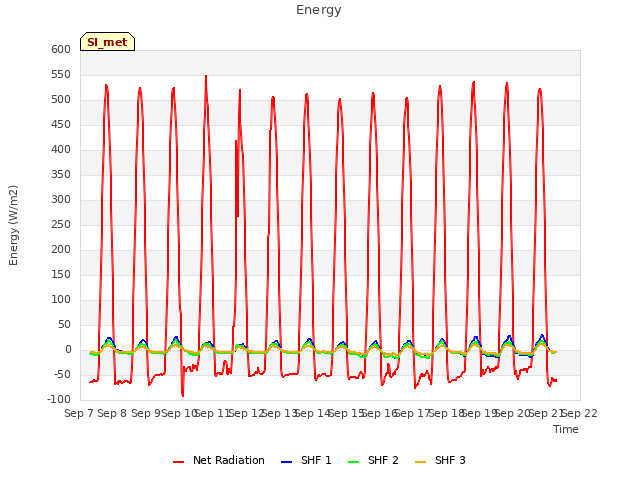Click the Sep 8 x-axis date label
Screen dimensions: 640x480
click(112, 413)
